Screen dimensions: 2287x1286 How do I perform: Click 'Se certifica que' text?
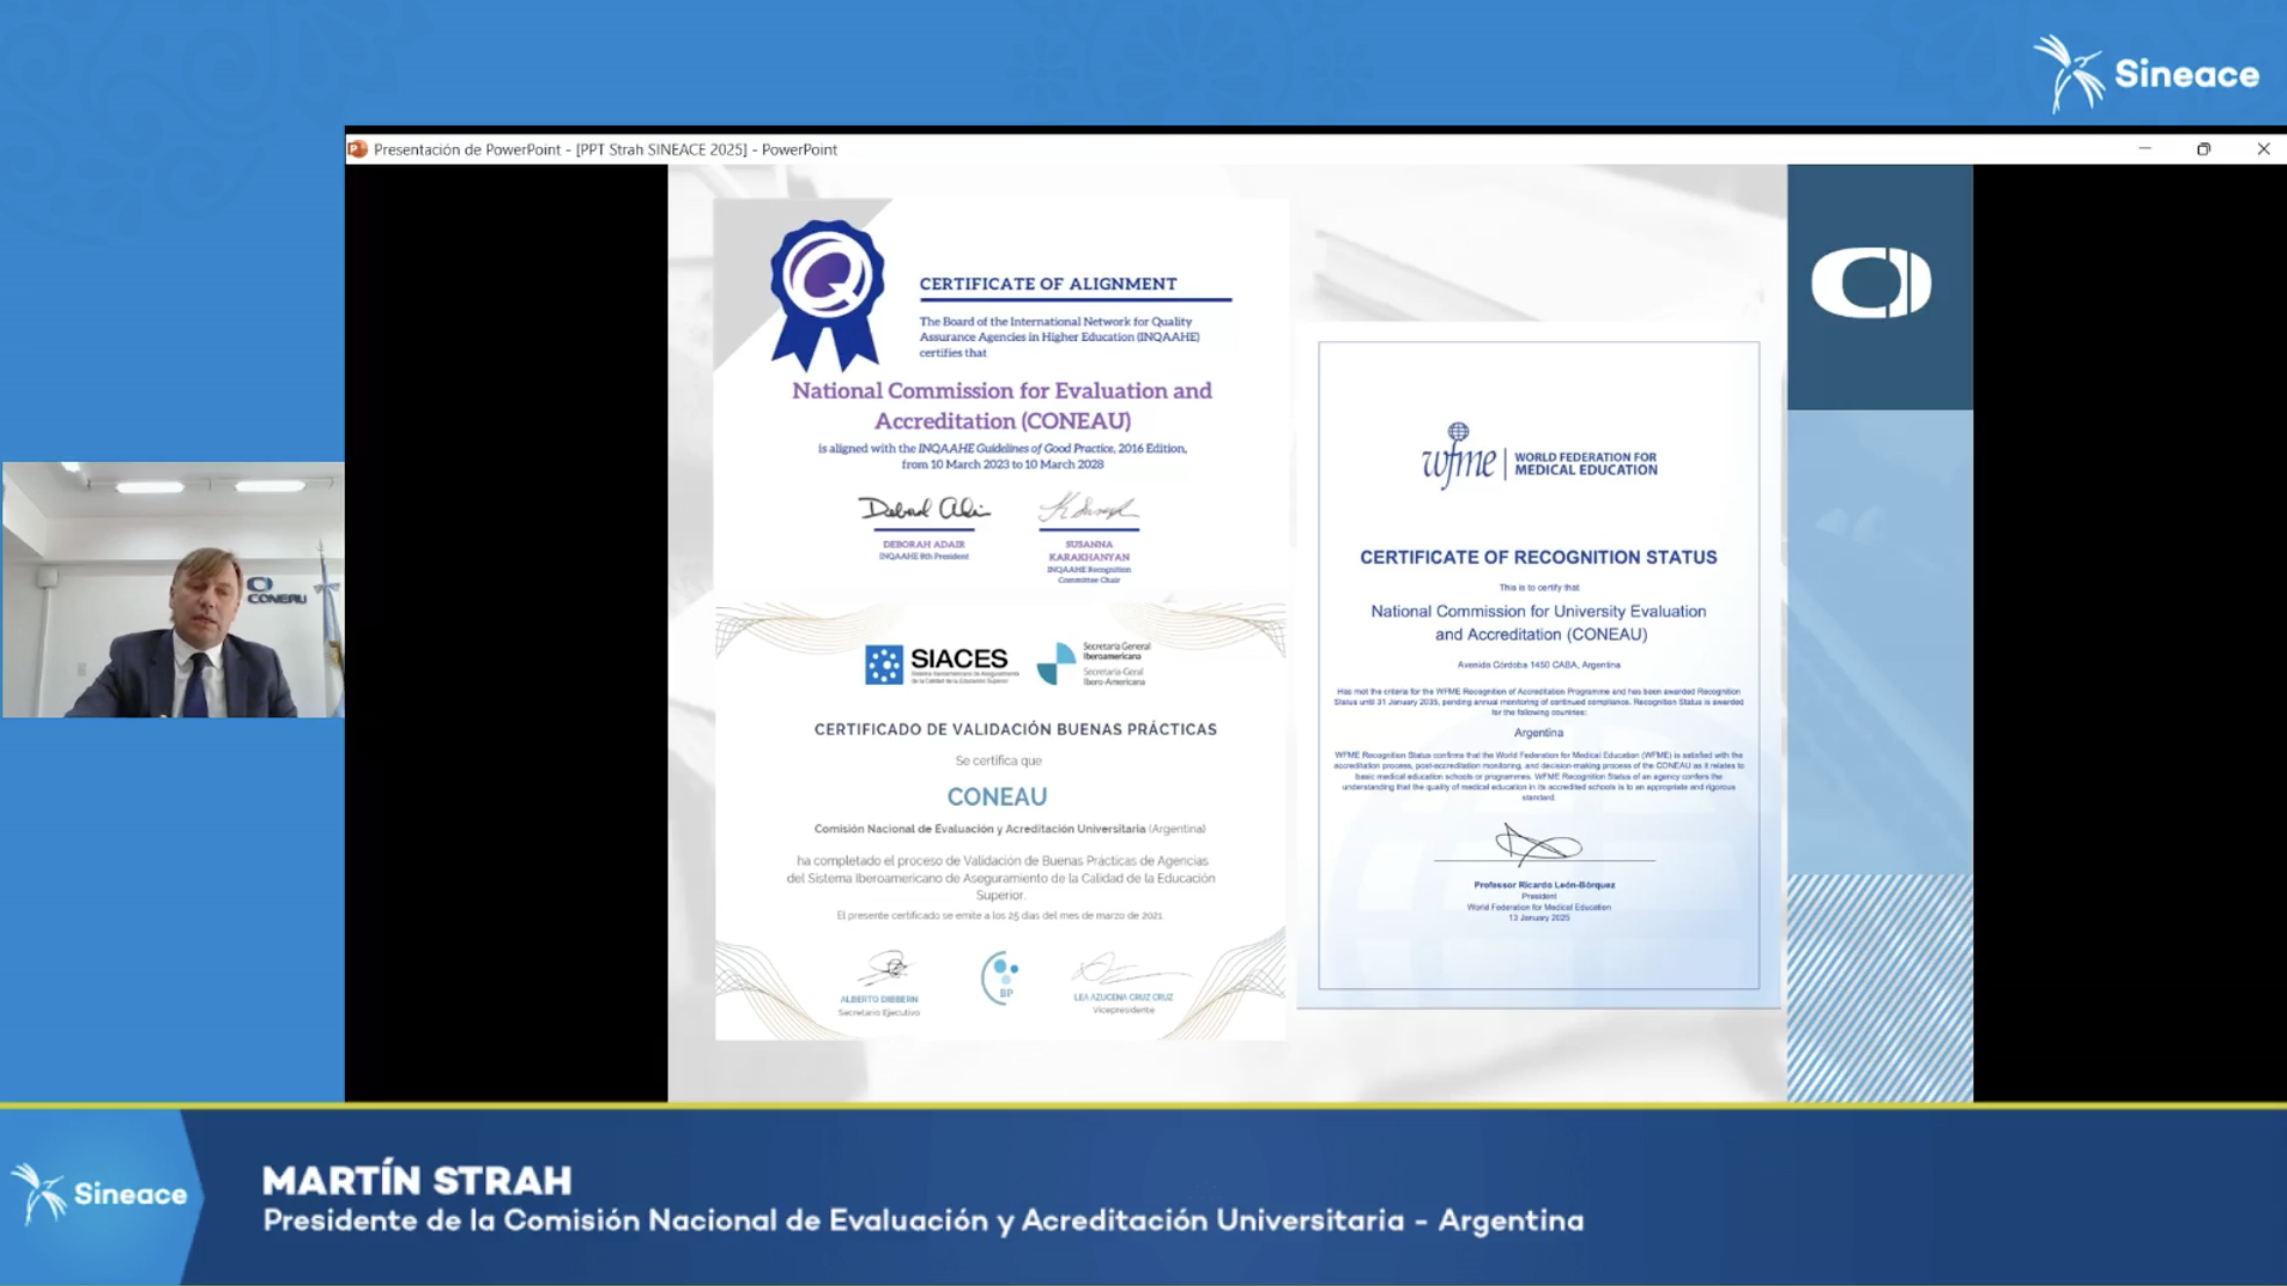[998, 761]
